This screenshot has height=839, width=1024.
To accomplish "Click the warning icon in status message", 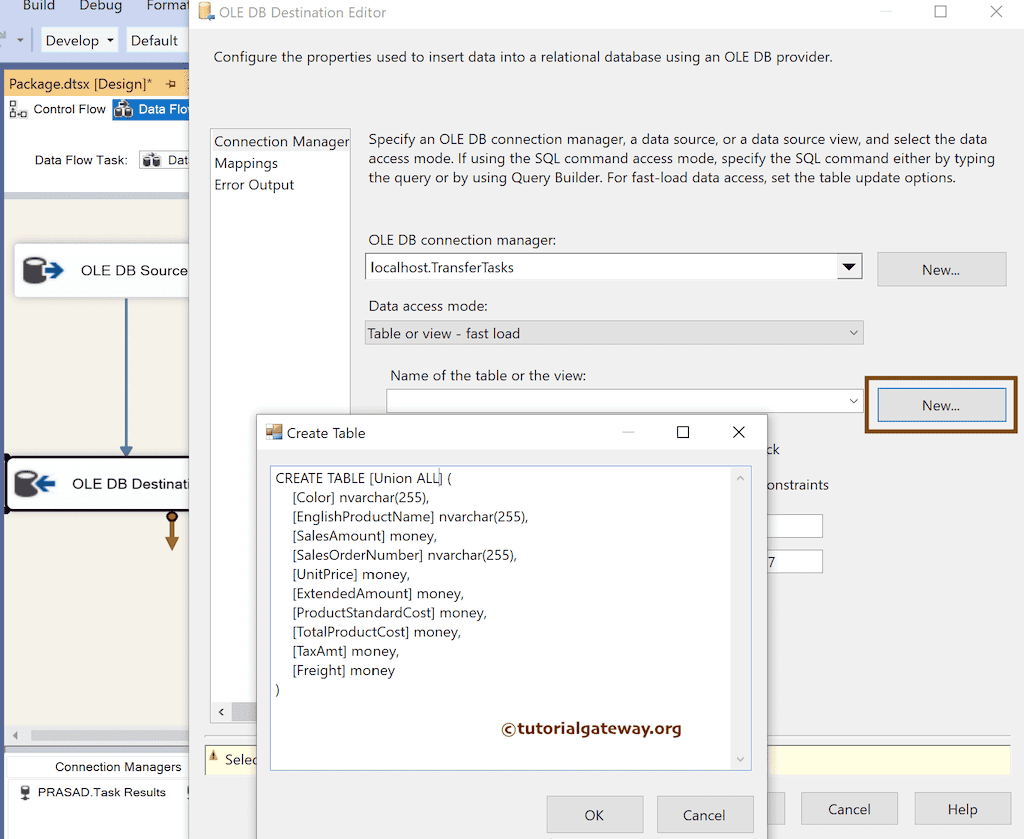I will point(213,756).
